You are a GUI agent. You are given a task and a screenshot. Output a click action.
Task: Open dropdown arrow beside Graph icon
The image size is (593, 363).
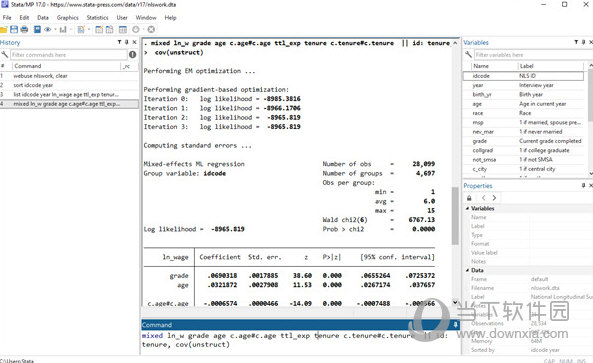pyautogui.click(x=71, y=29)
